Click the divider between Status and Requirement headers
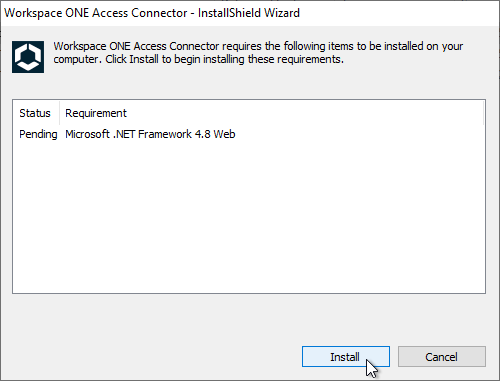The image size is (500, 381). (x=60, y=113)
